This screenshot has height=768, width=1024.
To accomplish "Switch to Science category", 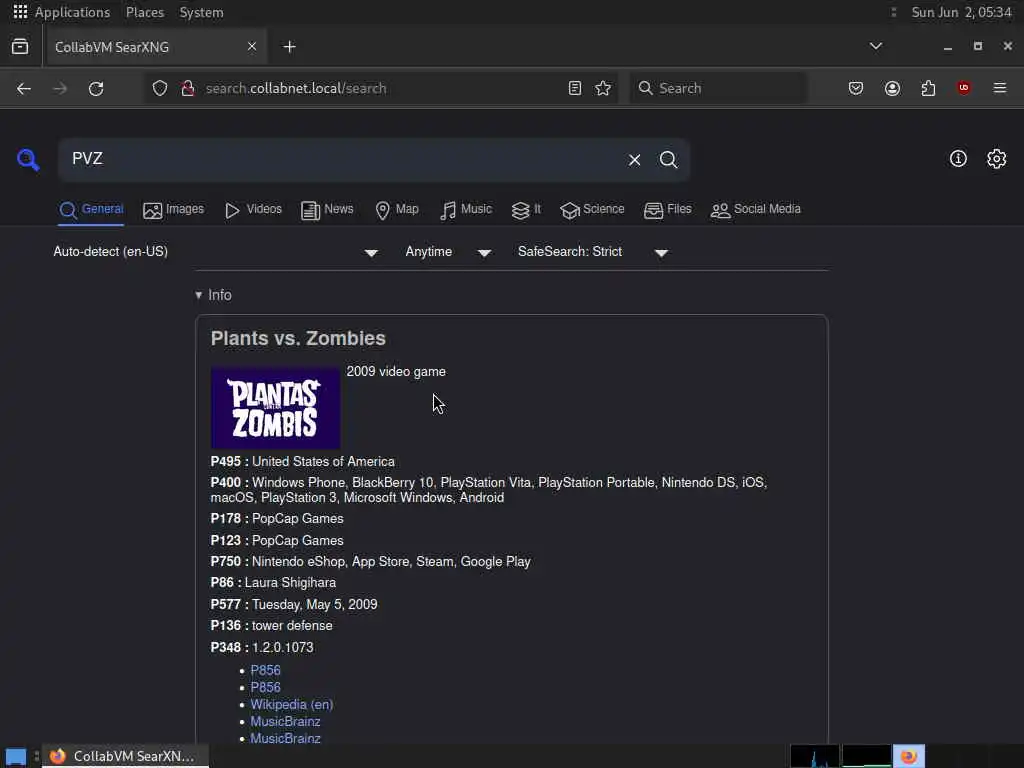I will coord(592,210).
